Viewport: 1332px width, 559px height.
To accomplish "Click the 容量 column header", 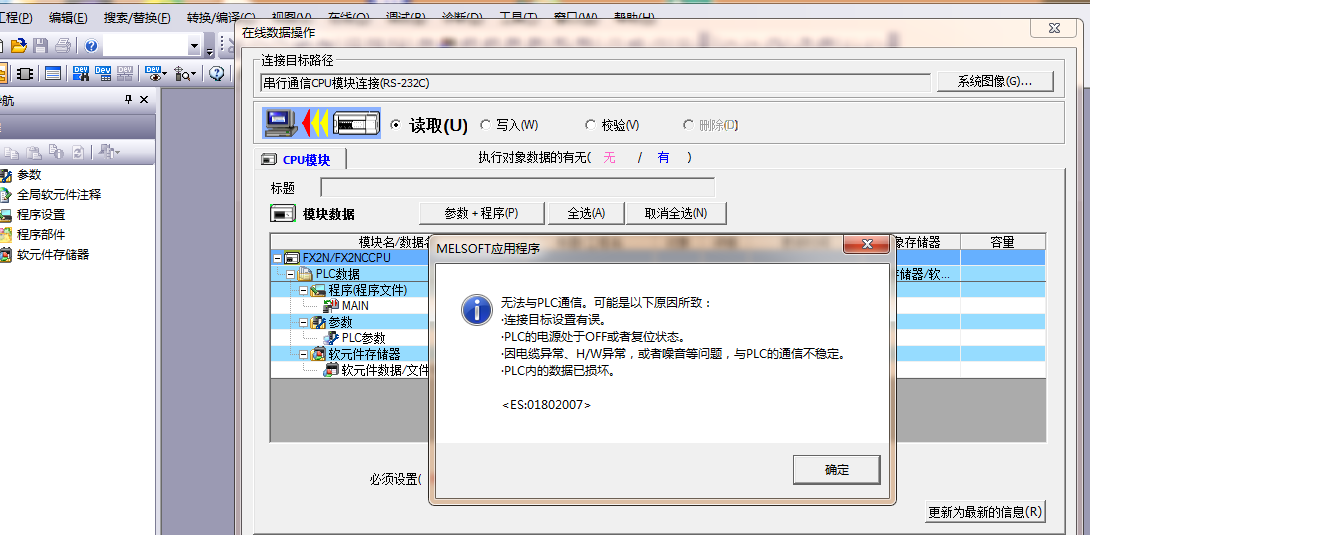I will click(x=1002, y=242).
